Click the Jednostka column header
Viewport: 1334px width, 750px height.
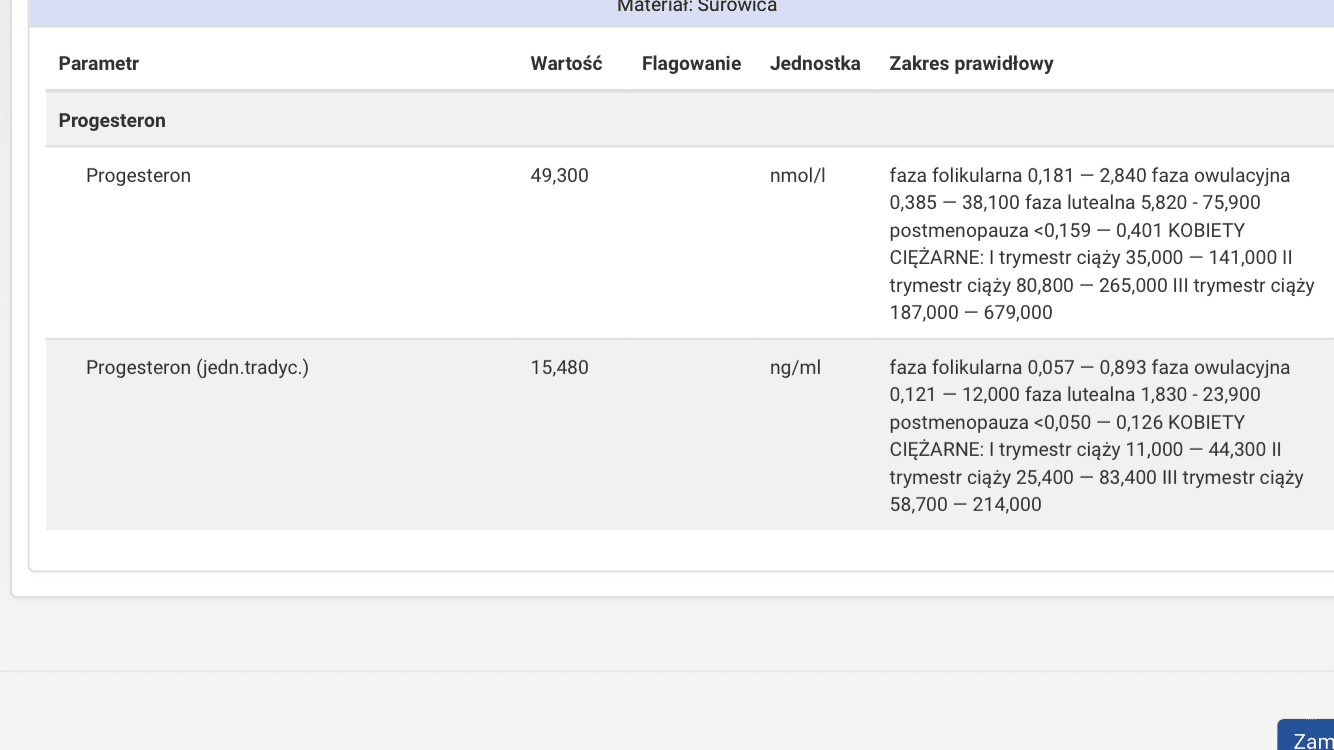[815, 64]
